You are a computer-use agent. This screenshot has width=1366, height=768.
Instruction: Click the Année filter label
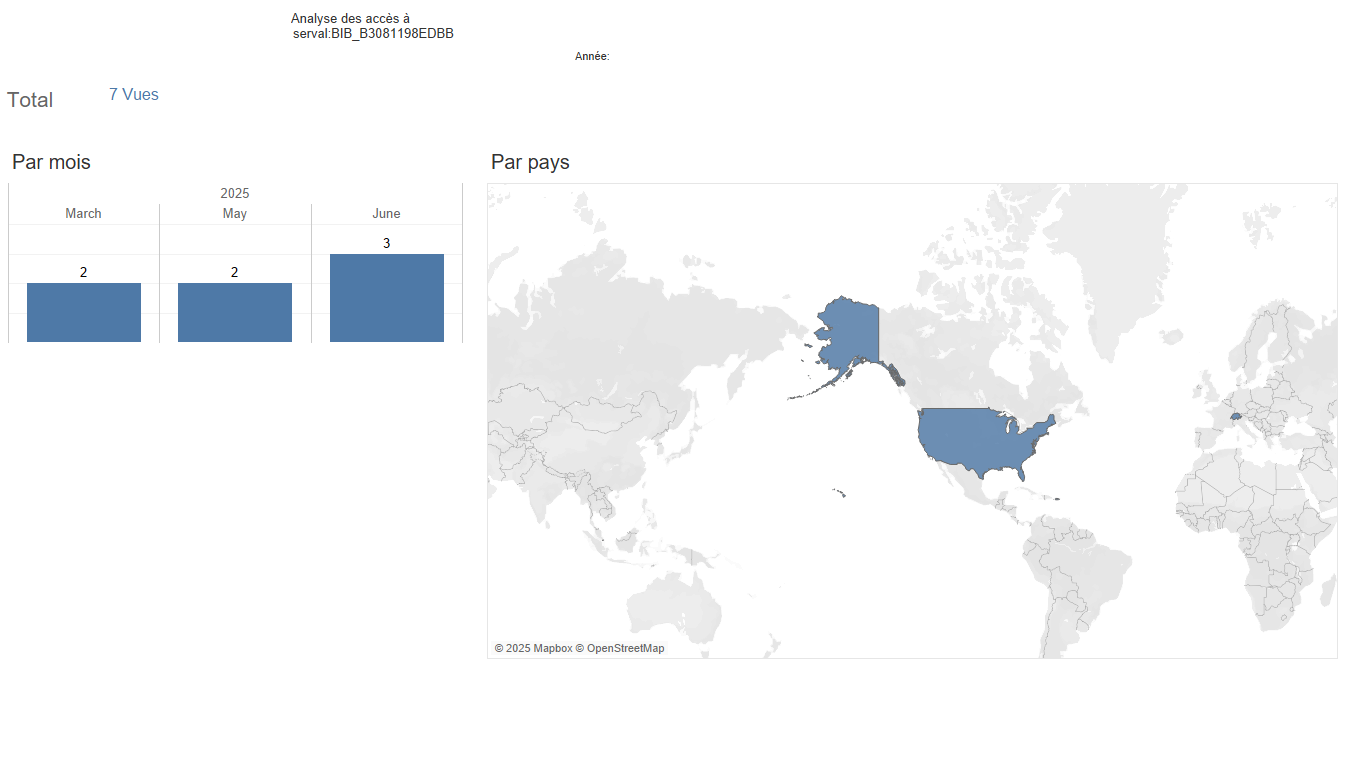[x=592, y=56]
